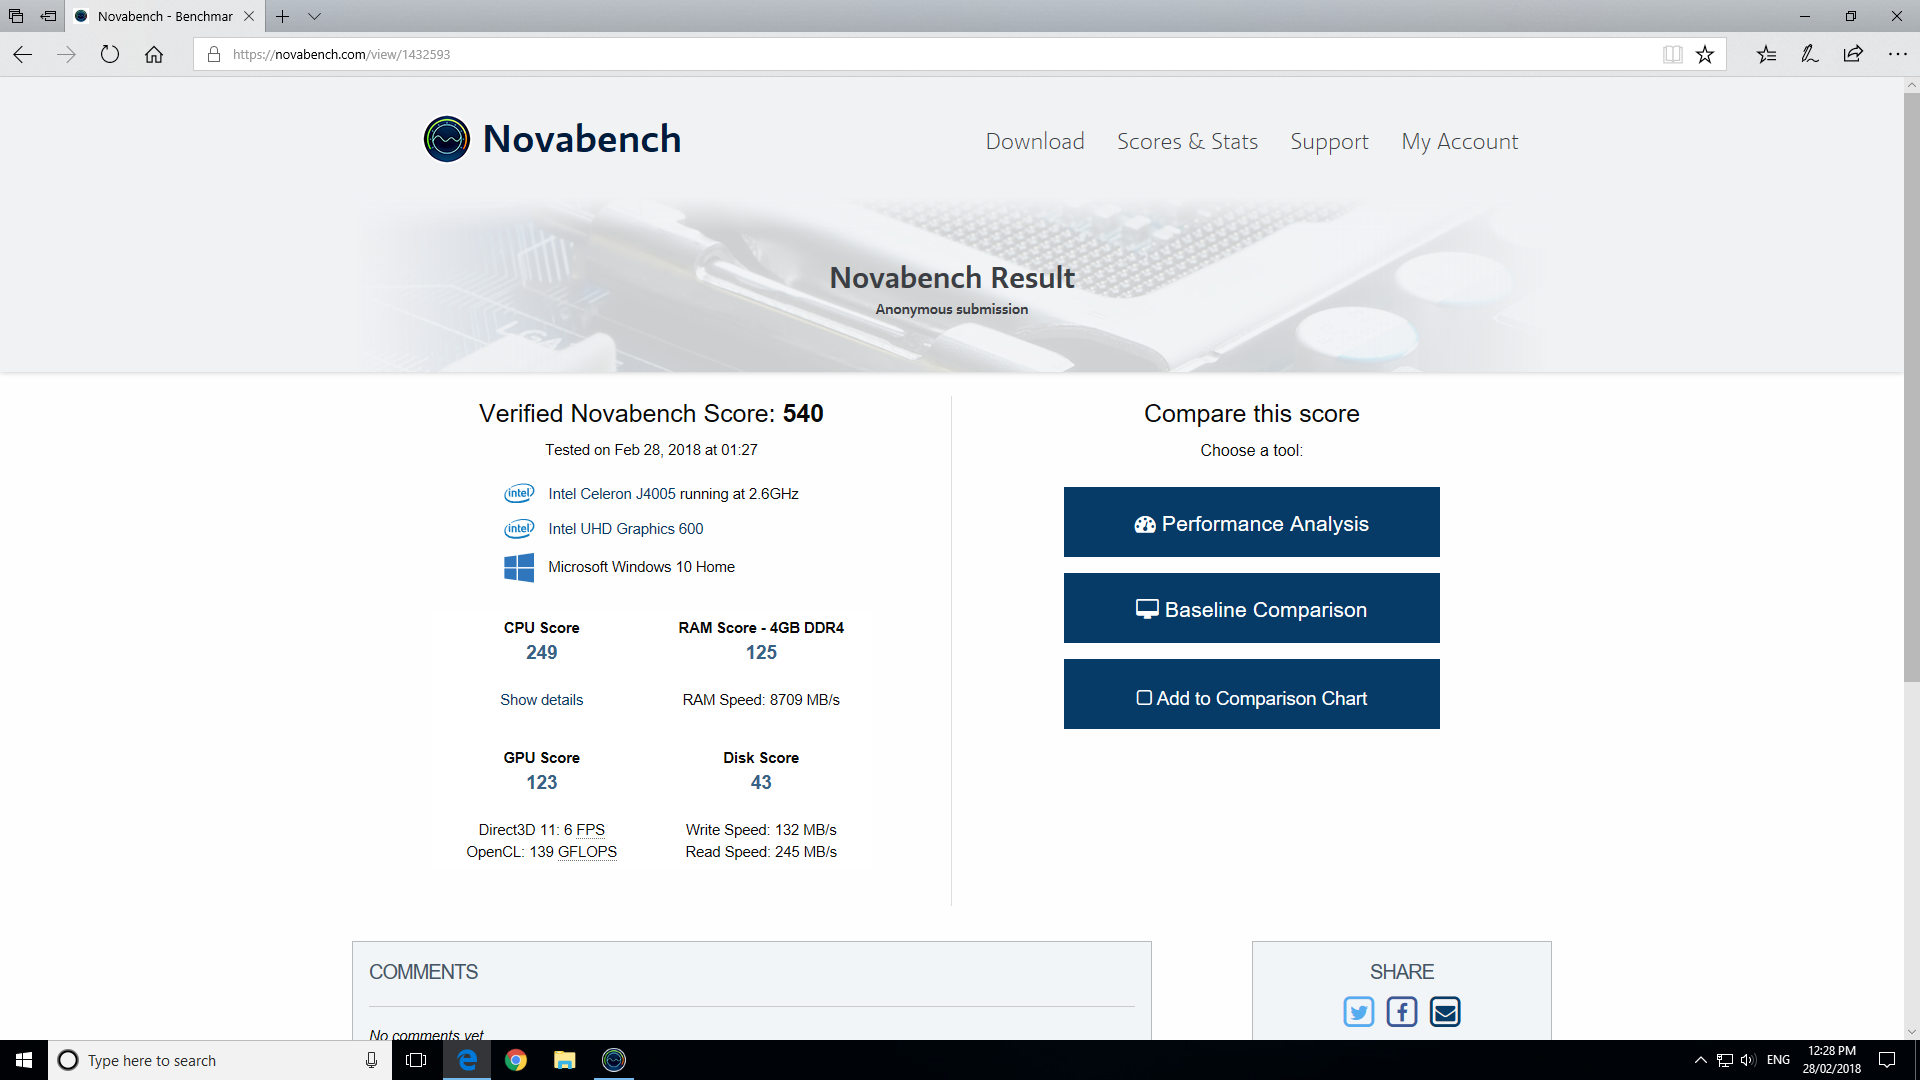Click the Edge icon in the taskbar
Viewport: 1920px width, 1080px height.
click(467, 1060)
